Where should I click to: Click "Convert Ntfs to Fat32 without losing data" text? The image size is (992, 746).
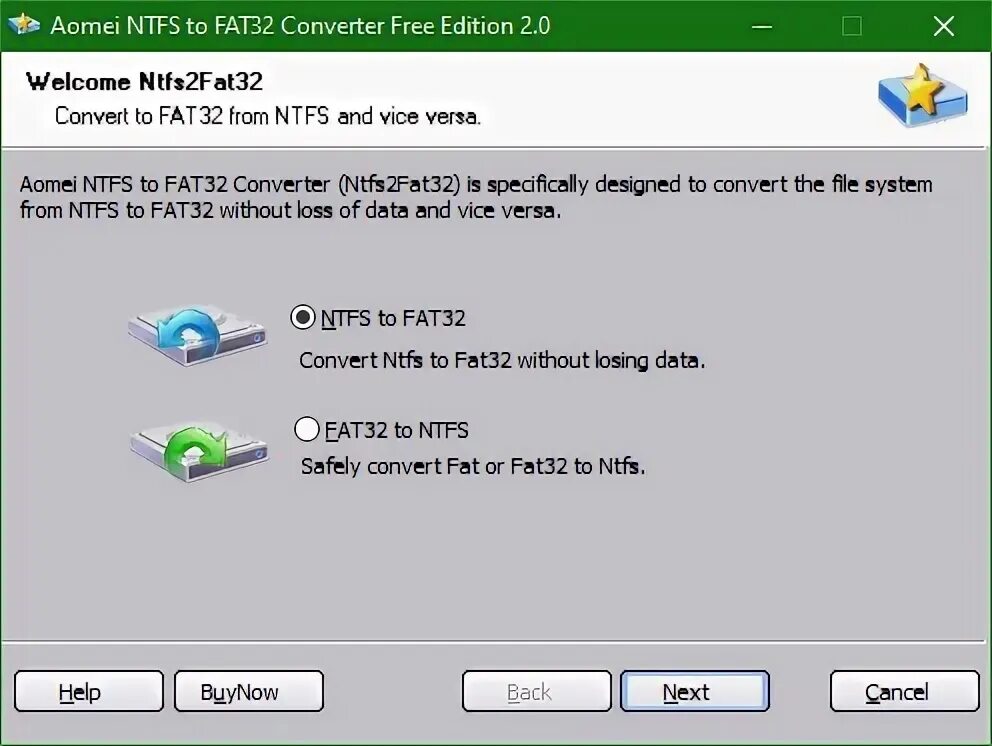(x=502, y=360)
